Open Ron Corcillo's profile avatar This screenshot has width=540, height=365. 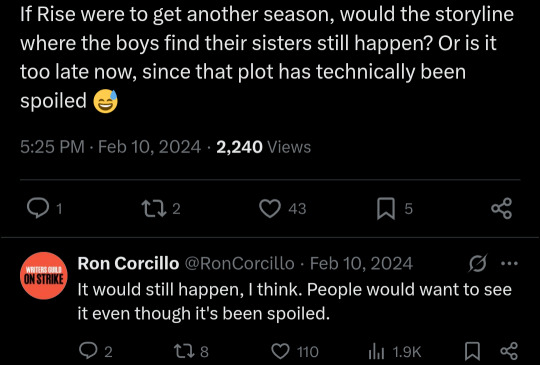[x=44, y=275]
